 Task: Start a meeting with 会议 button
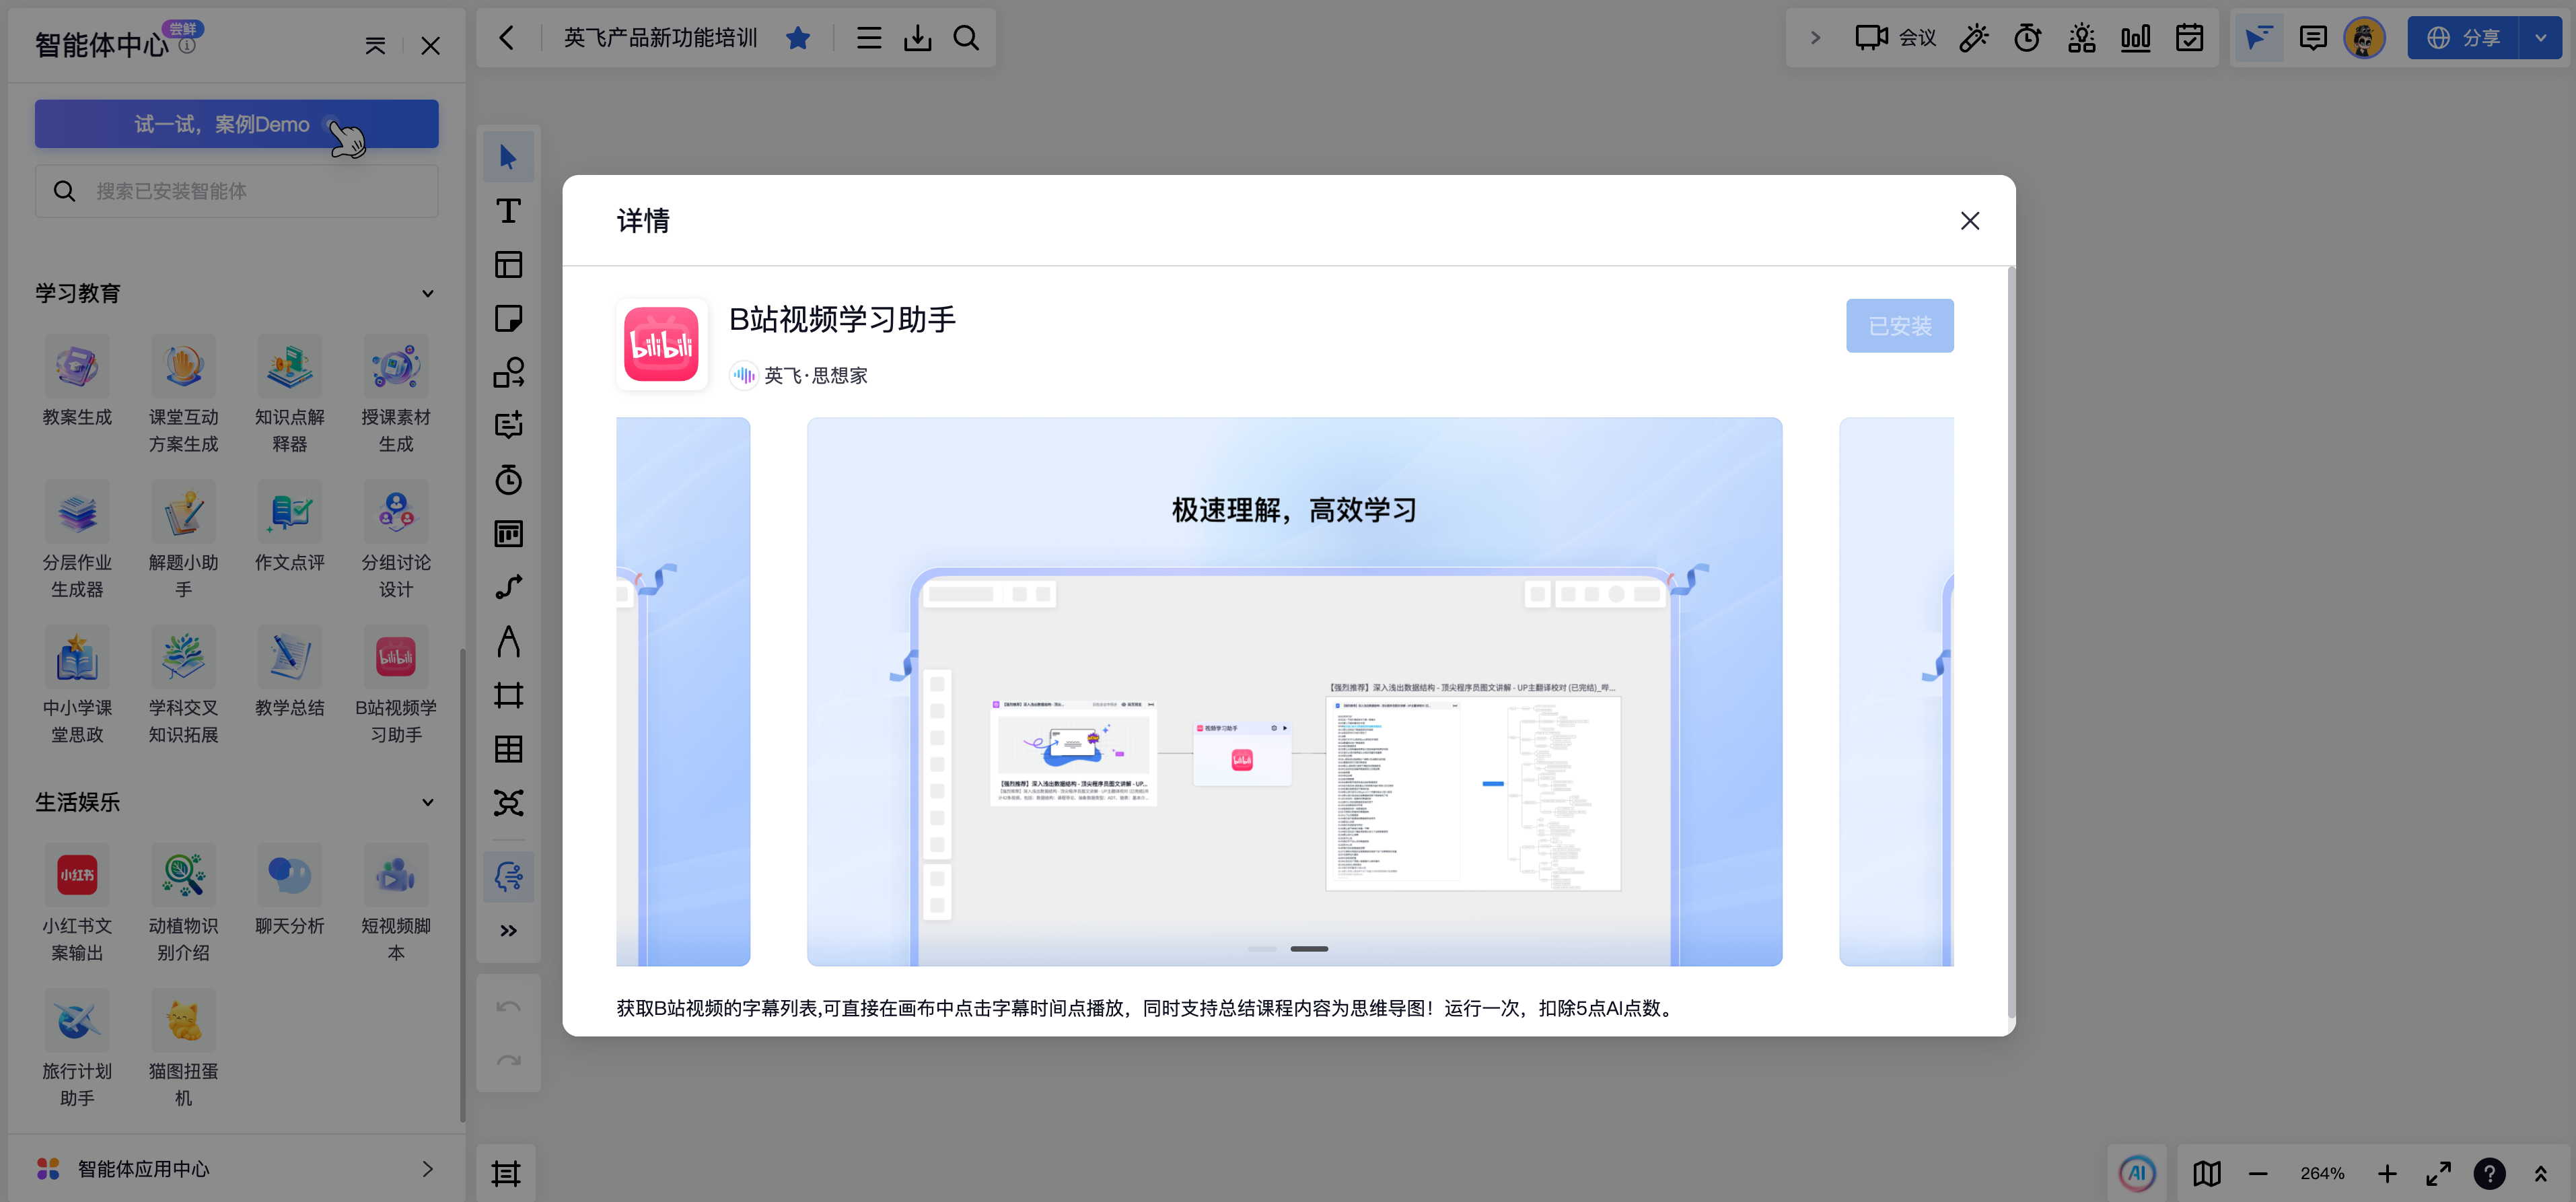click(1896, 38)
